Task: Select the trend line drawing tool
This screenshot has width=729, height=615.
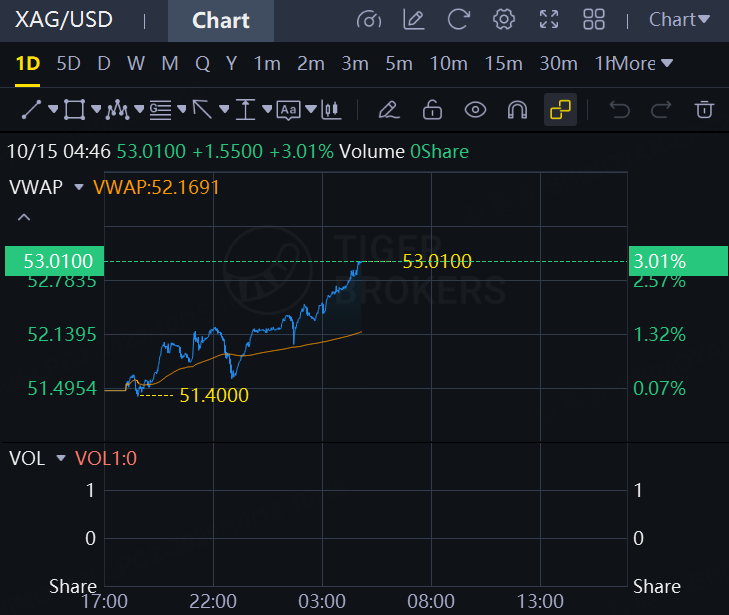Action: [x=32, y=110]
